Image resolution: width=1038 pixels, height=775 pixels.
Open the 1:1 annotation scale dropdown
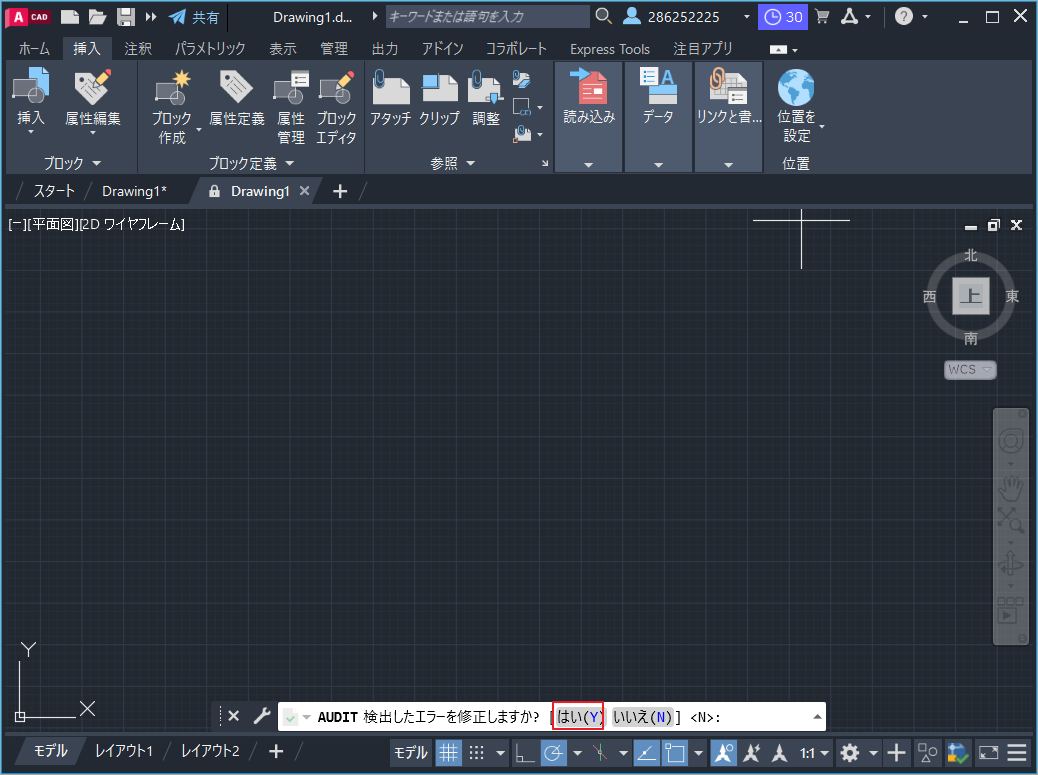pyautogui.click(x=806, y=752)
